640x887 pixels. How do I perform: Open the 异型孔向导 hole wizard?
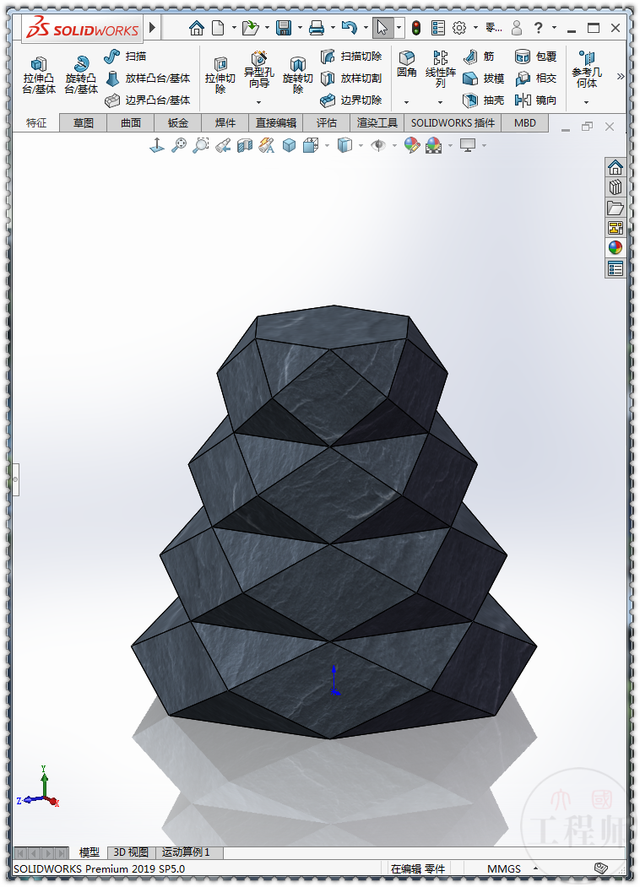[x=259, y=70]
